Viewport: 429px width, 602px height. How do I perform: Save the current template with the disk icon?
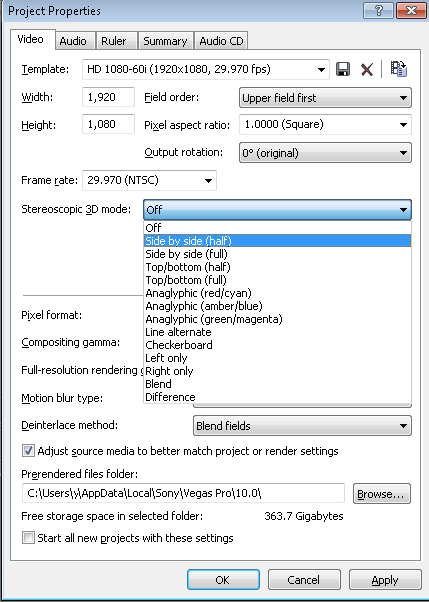343,69
